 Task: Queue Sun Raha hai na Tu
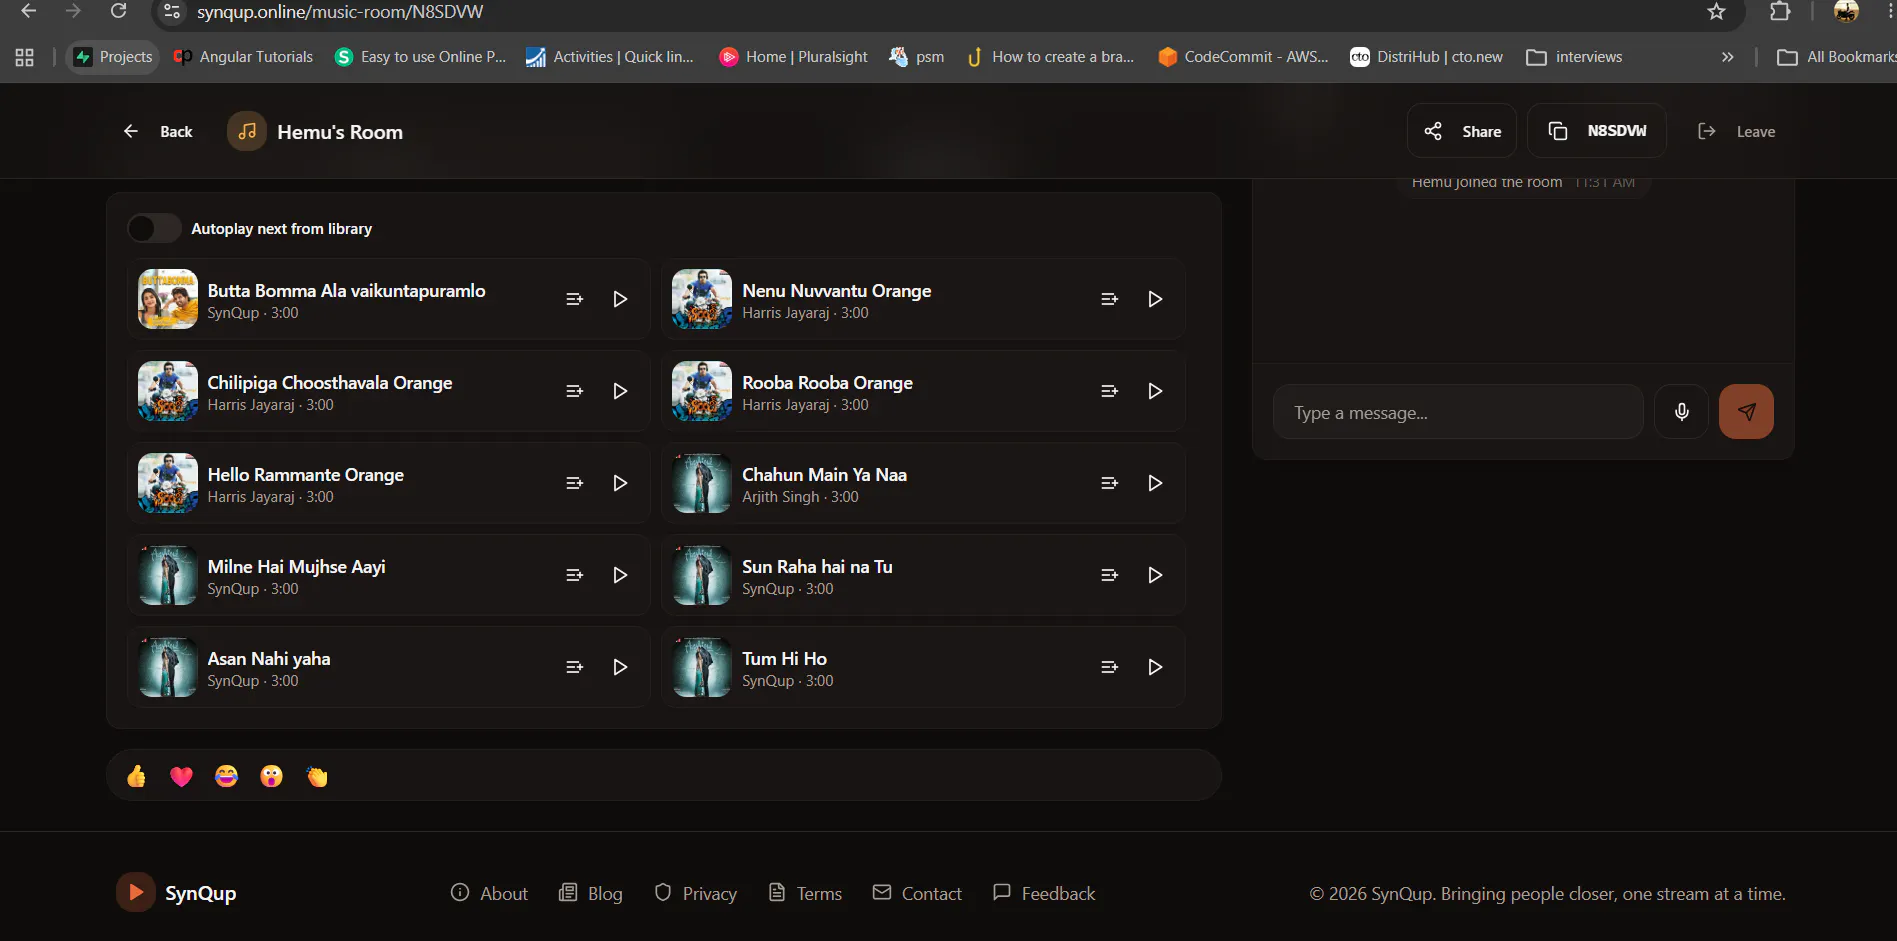(x=1109, y=575)
